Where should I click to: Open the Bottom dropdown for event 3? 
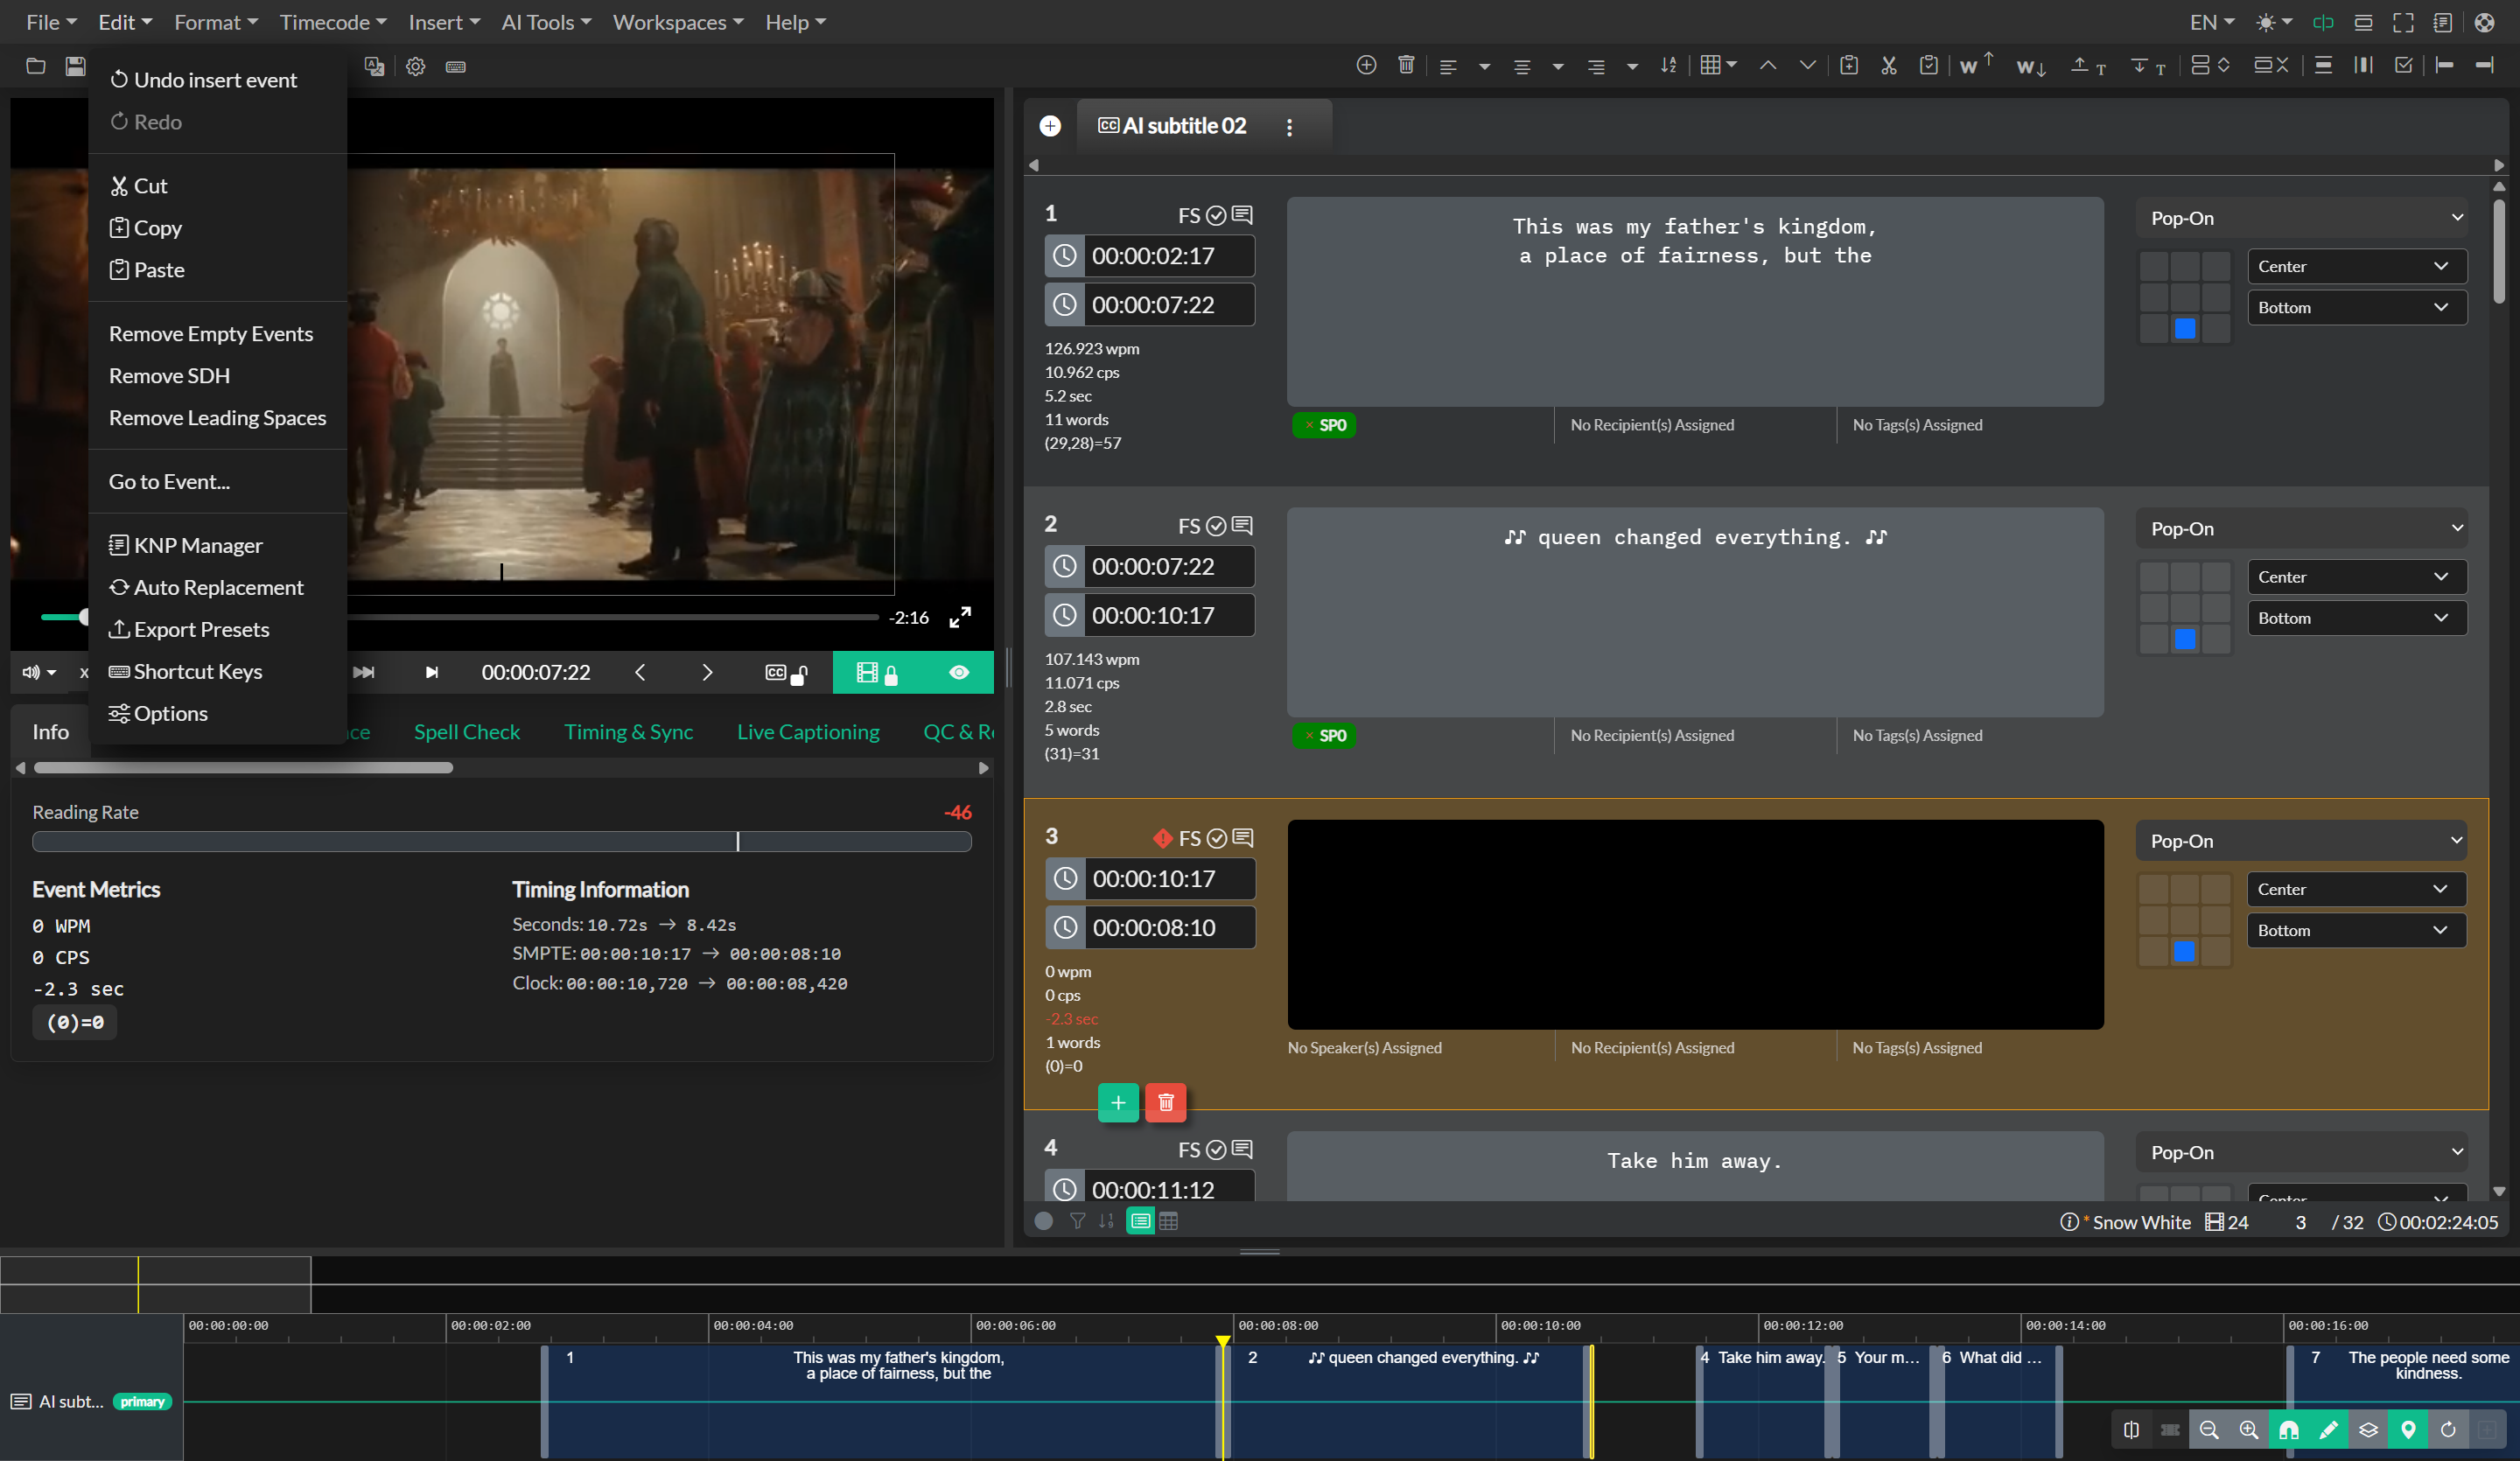[2357, 930]
